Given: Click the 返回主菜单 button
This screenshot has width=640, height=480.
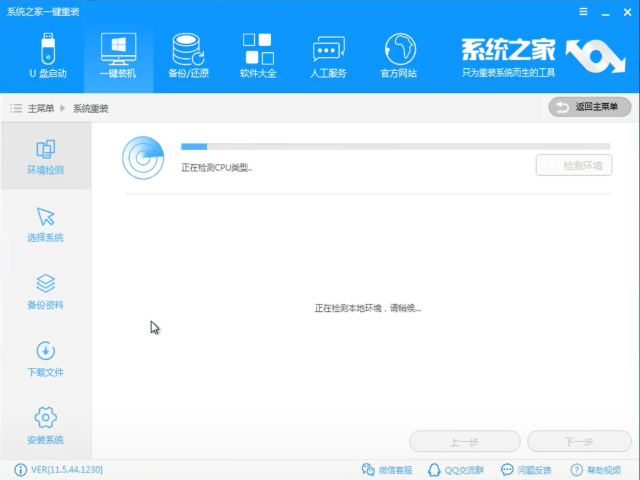Looking at the screenshot, I should point(589,107).
